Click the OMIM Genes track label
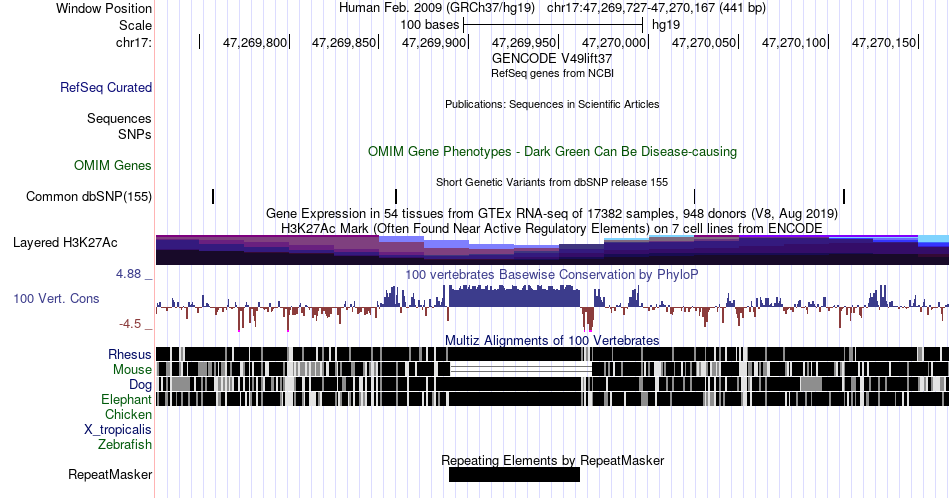Image resolution: width=950 pixels, height=498 pixels. click(113, 165)
